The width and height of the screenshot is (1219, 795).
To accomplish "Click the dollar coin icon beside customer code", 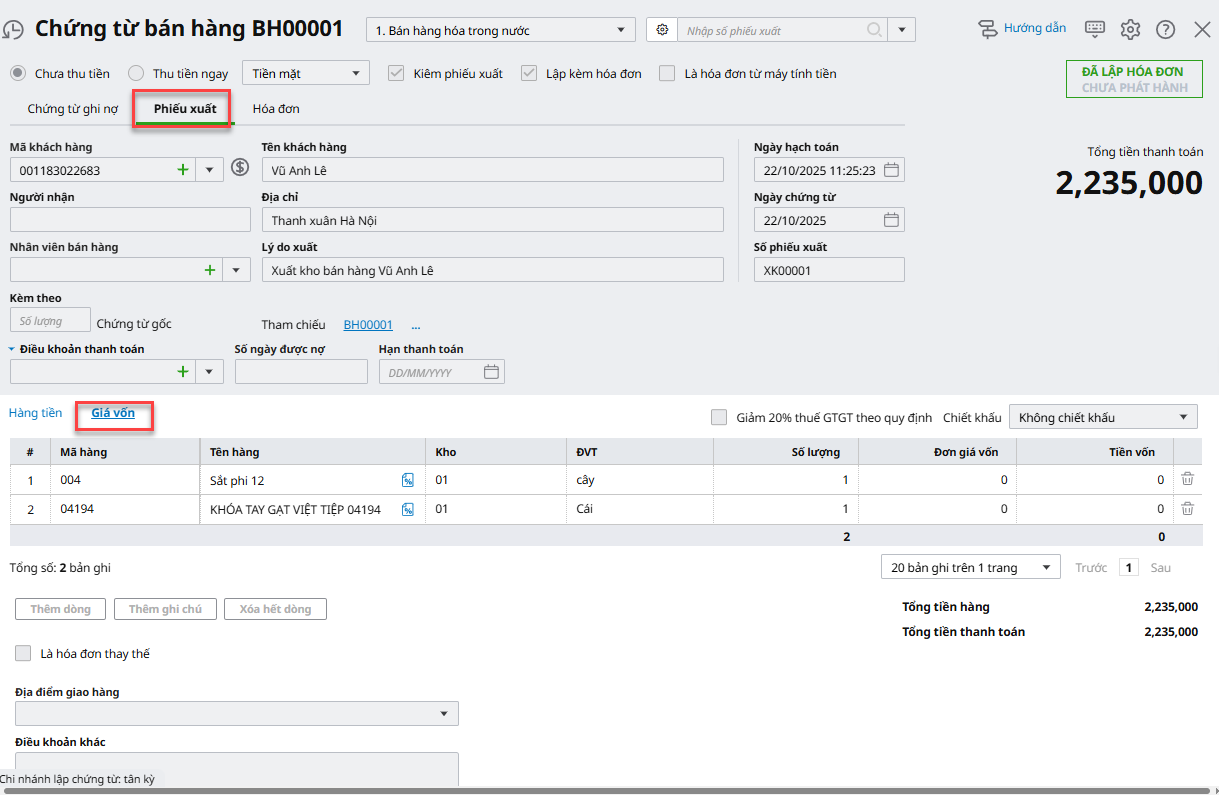I will pos(240,168).
